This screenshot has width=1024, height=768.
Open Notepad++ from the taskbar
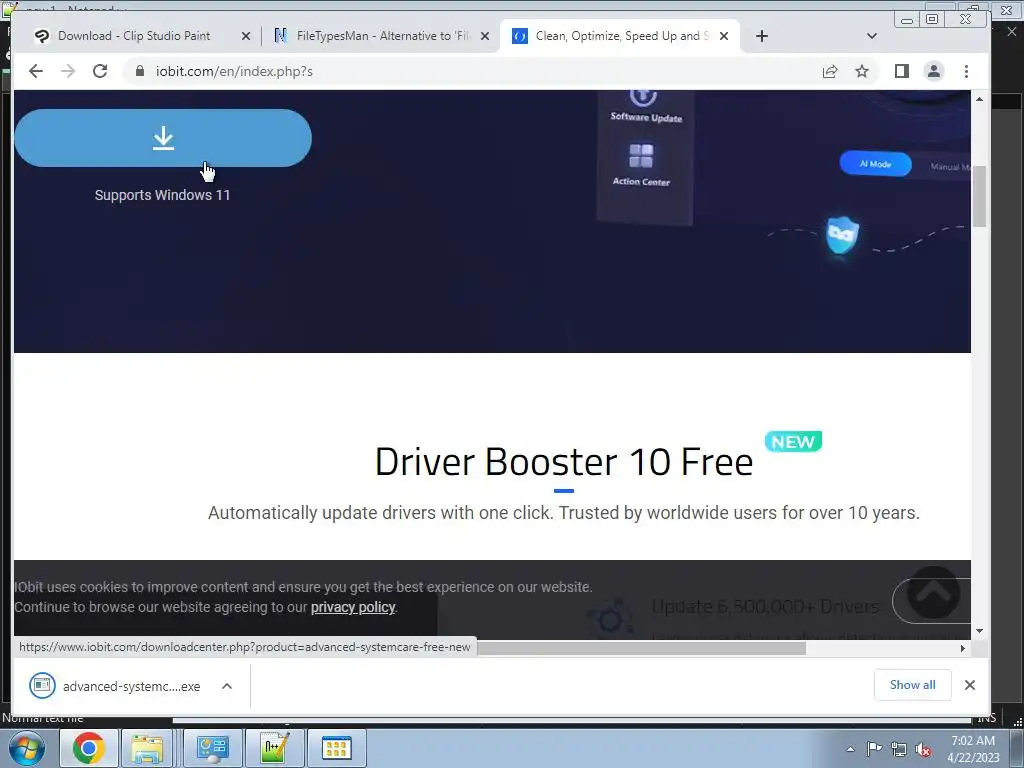pyautogui.click(x=274, y=748)
